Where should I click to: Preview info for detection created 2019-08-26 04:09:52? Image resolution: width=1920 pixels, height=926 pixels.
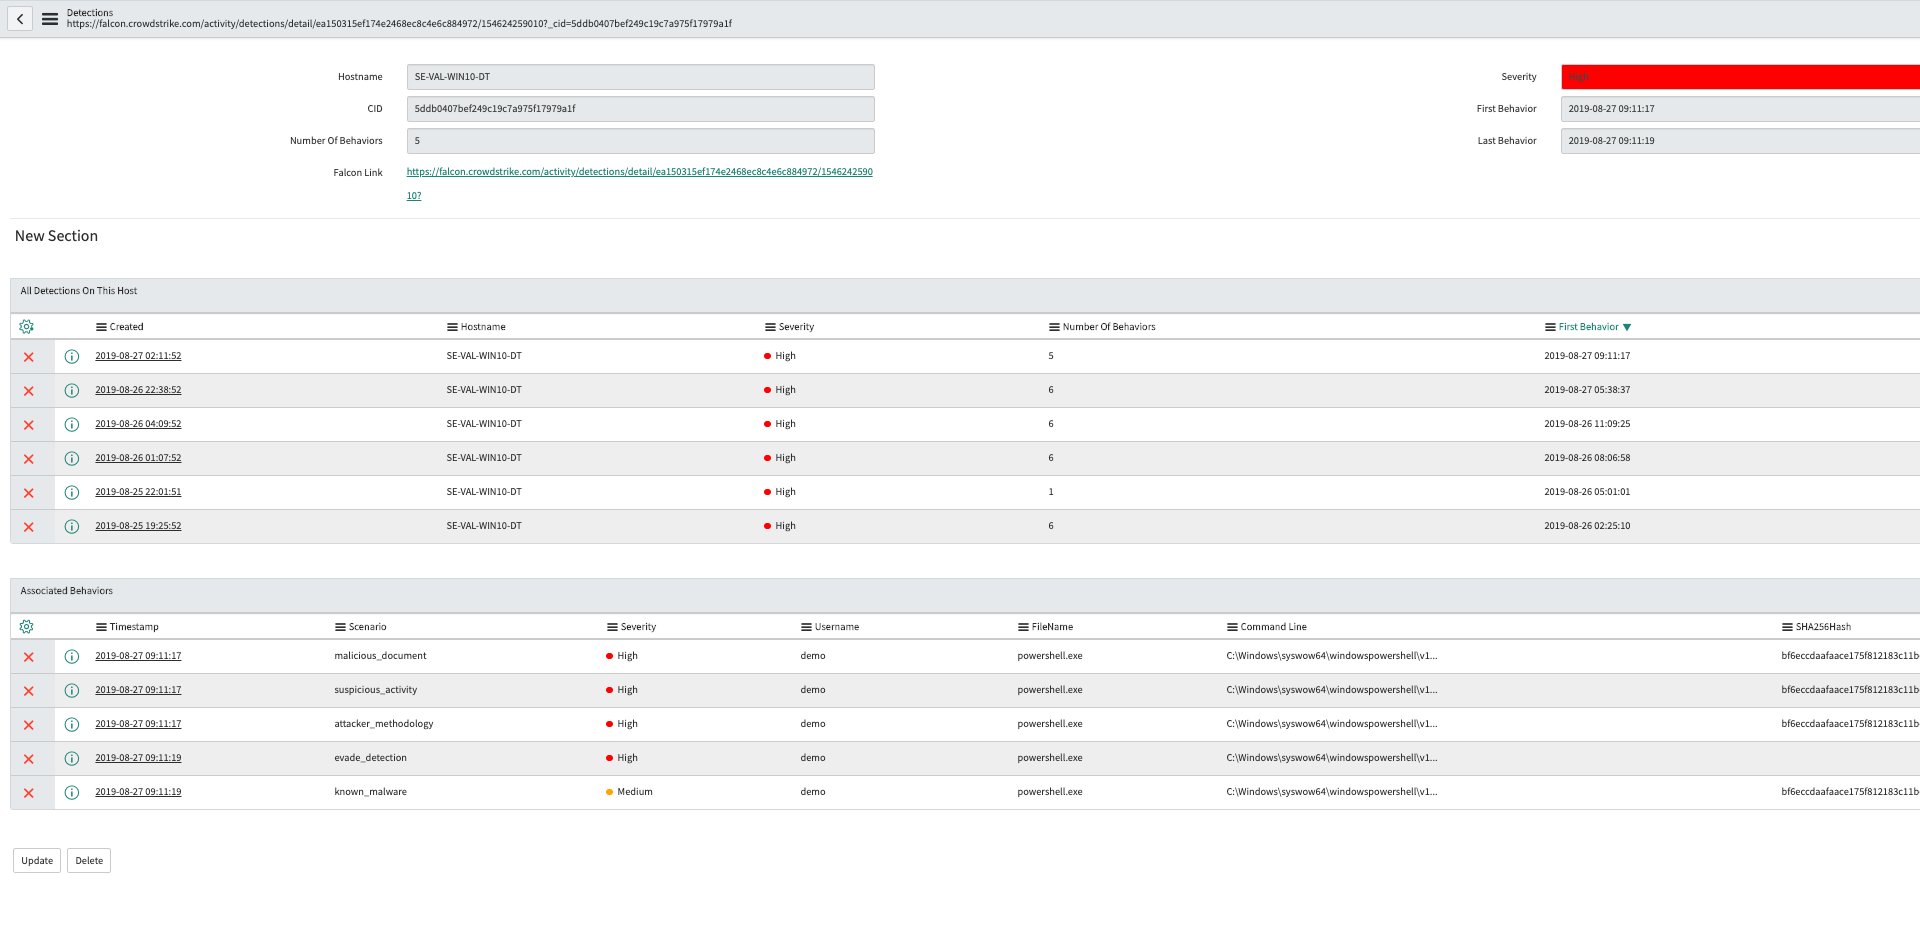click(72, 425)
